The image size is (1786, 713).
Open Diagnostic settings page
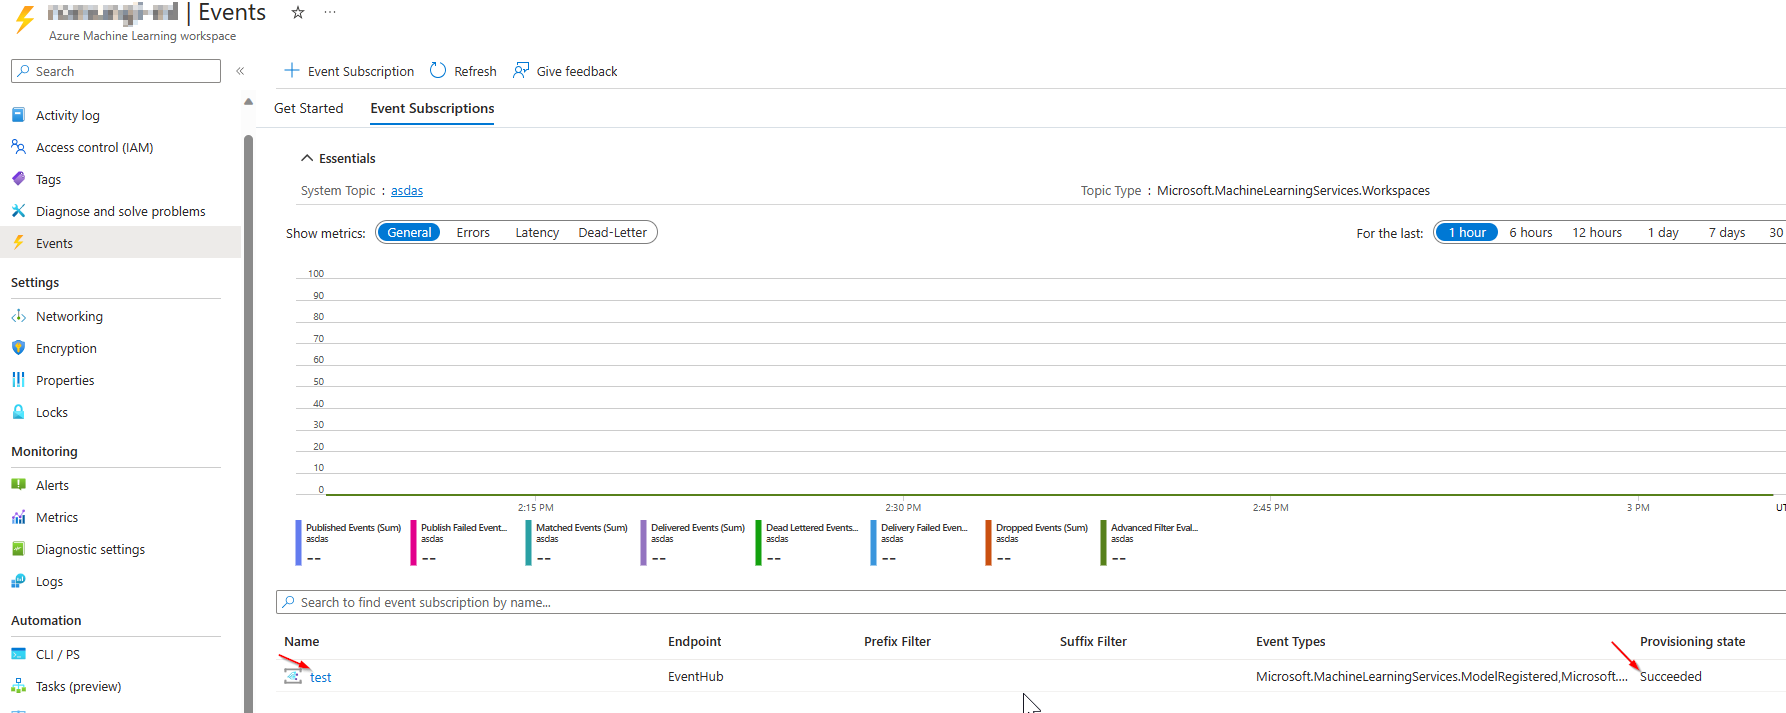[x=90, y=549]
